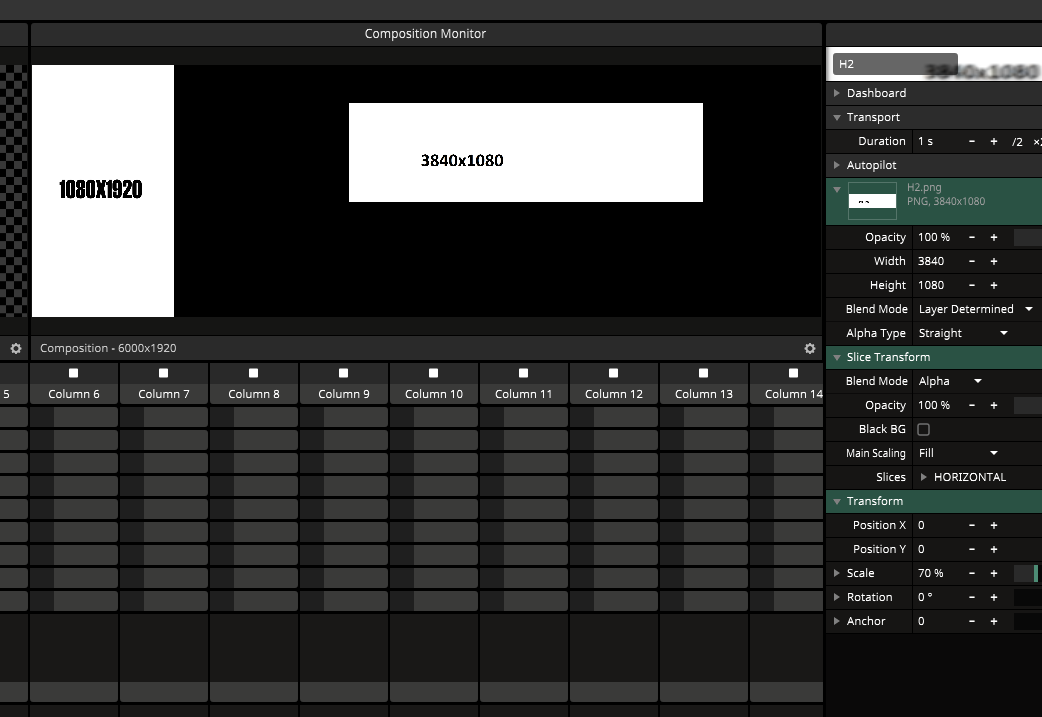Decrease Position X with the minus icon
The height and width of the screenshot is (717, 1042).
click(x=971, y=525)
